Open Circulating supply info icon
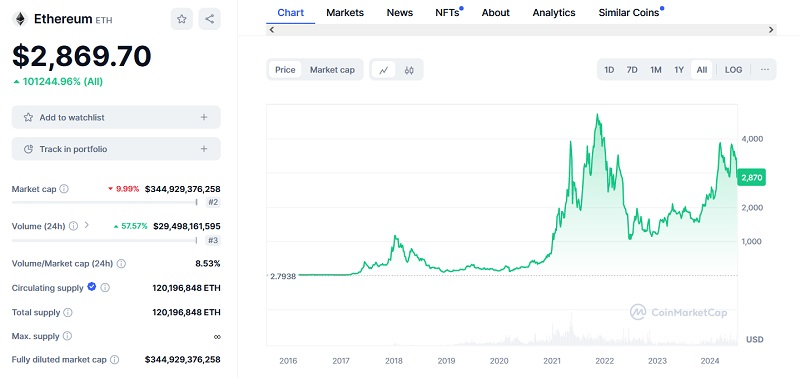 (105, 288)
